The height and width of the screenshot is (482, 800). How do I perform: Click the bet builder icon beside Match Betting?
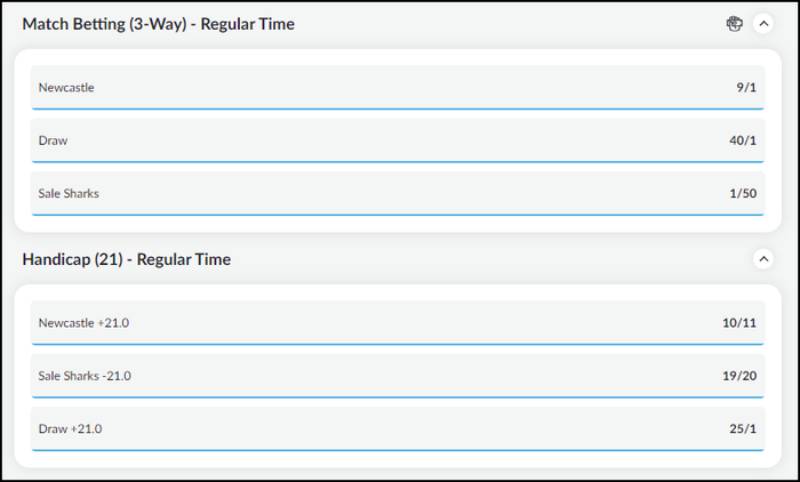tap(735, 24)
